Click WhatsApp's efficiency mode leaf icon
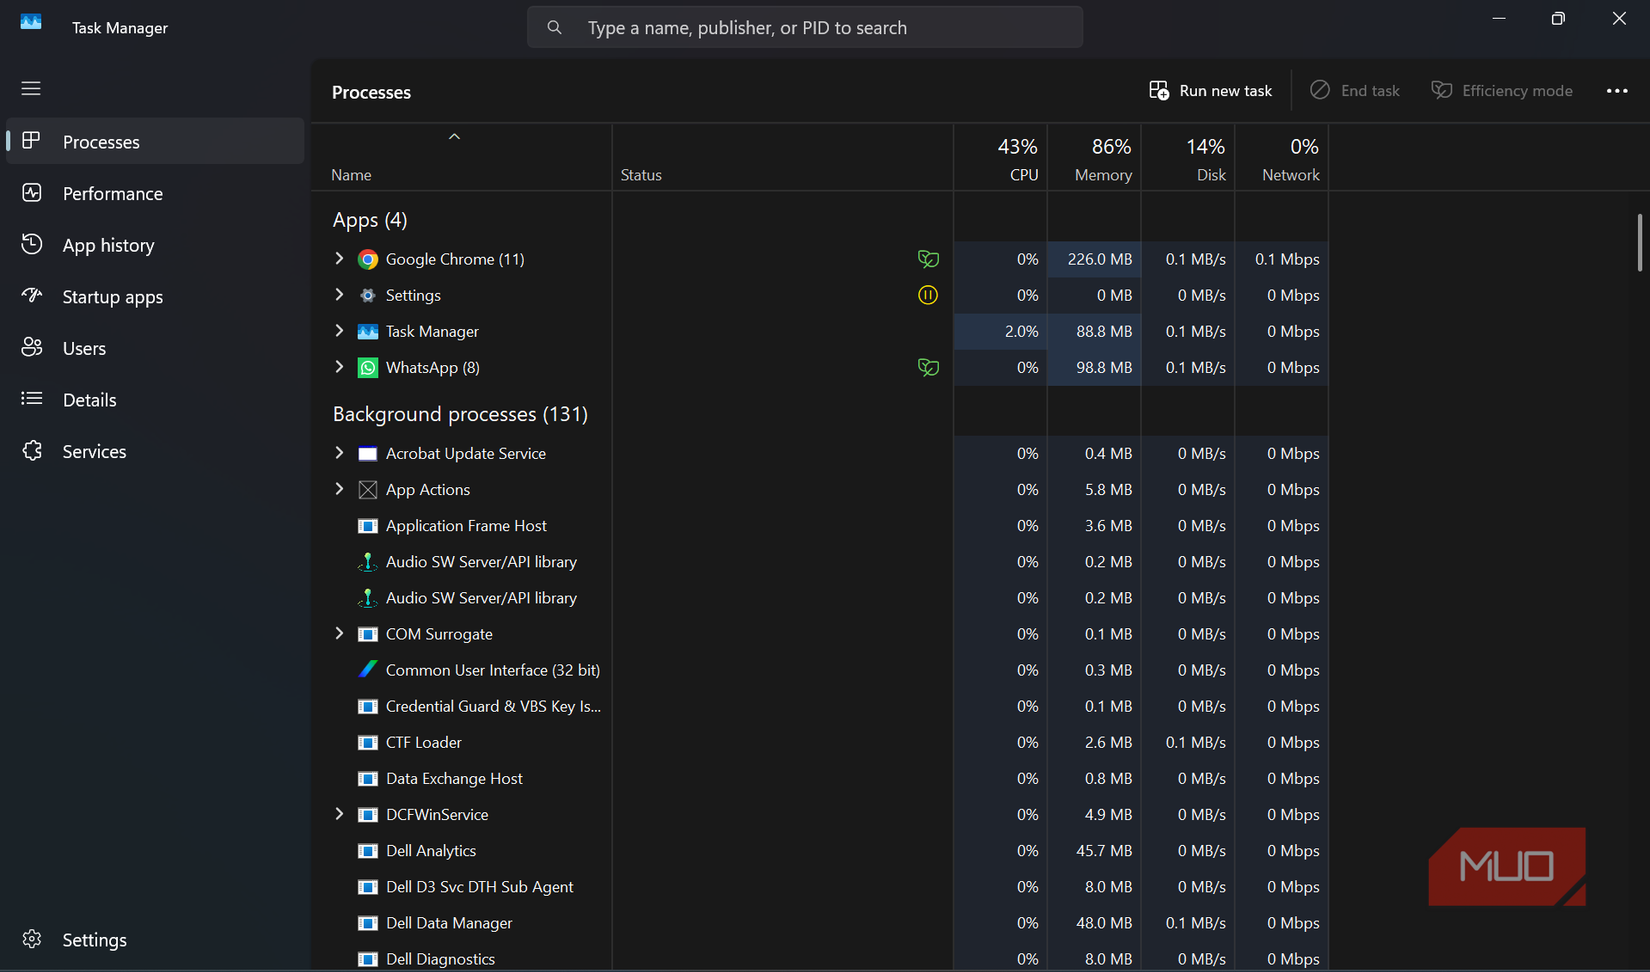Image resolution: width=1650 pixels, height=972 pixels. click(x=928, y=367)
